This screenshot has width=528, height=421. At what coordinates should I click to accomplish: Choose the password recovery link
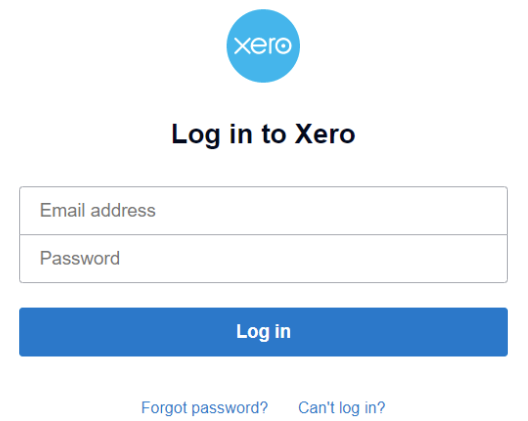point(204,408)
